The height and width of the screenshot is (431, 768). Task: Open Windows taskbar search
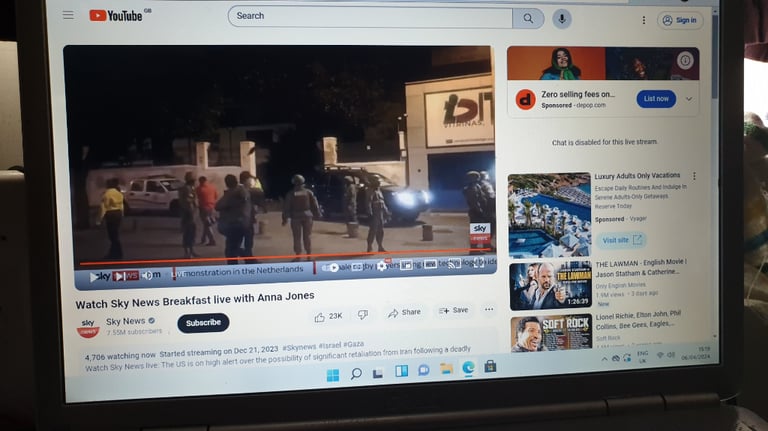356,374
